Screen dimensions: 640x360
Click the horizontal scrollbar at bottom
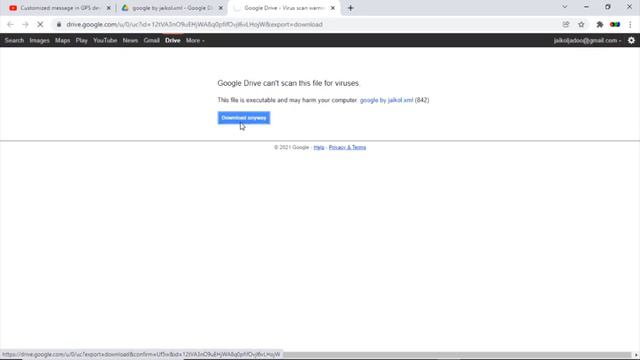click(457, 355)
